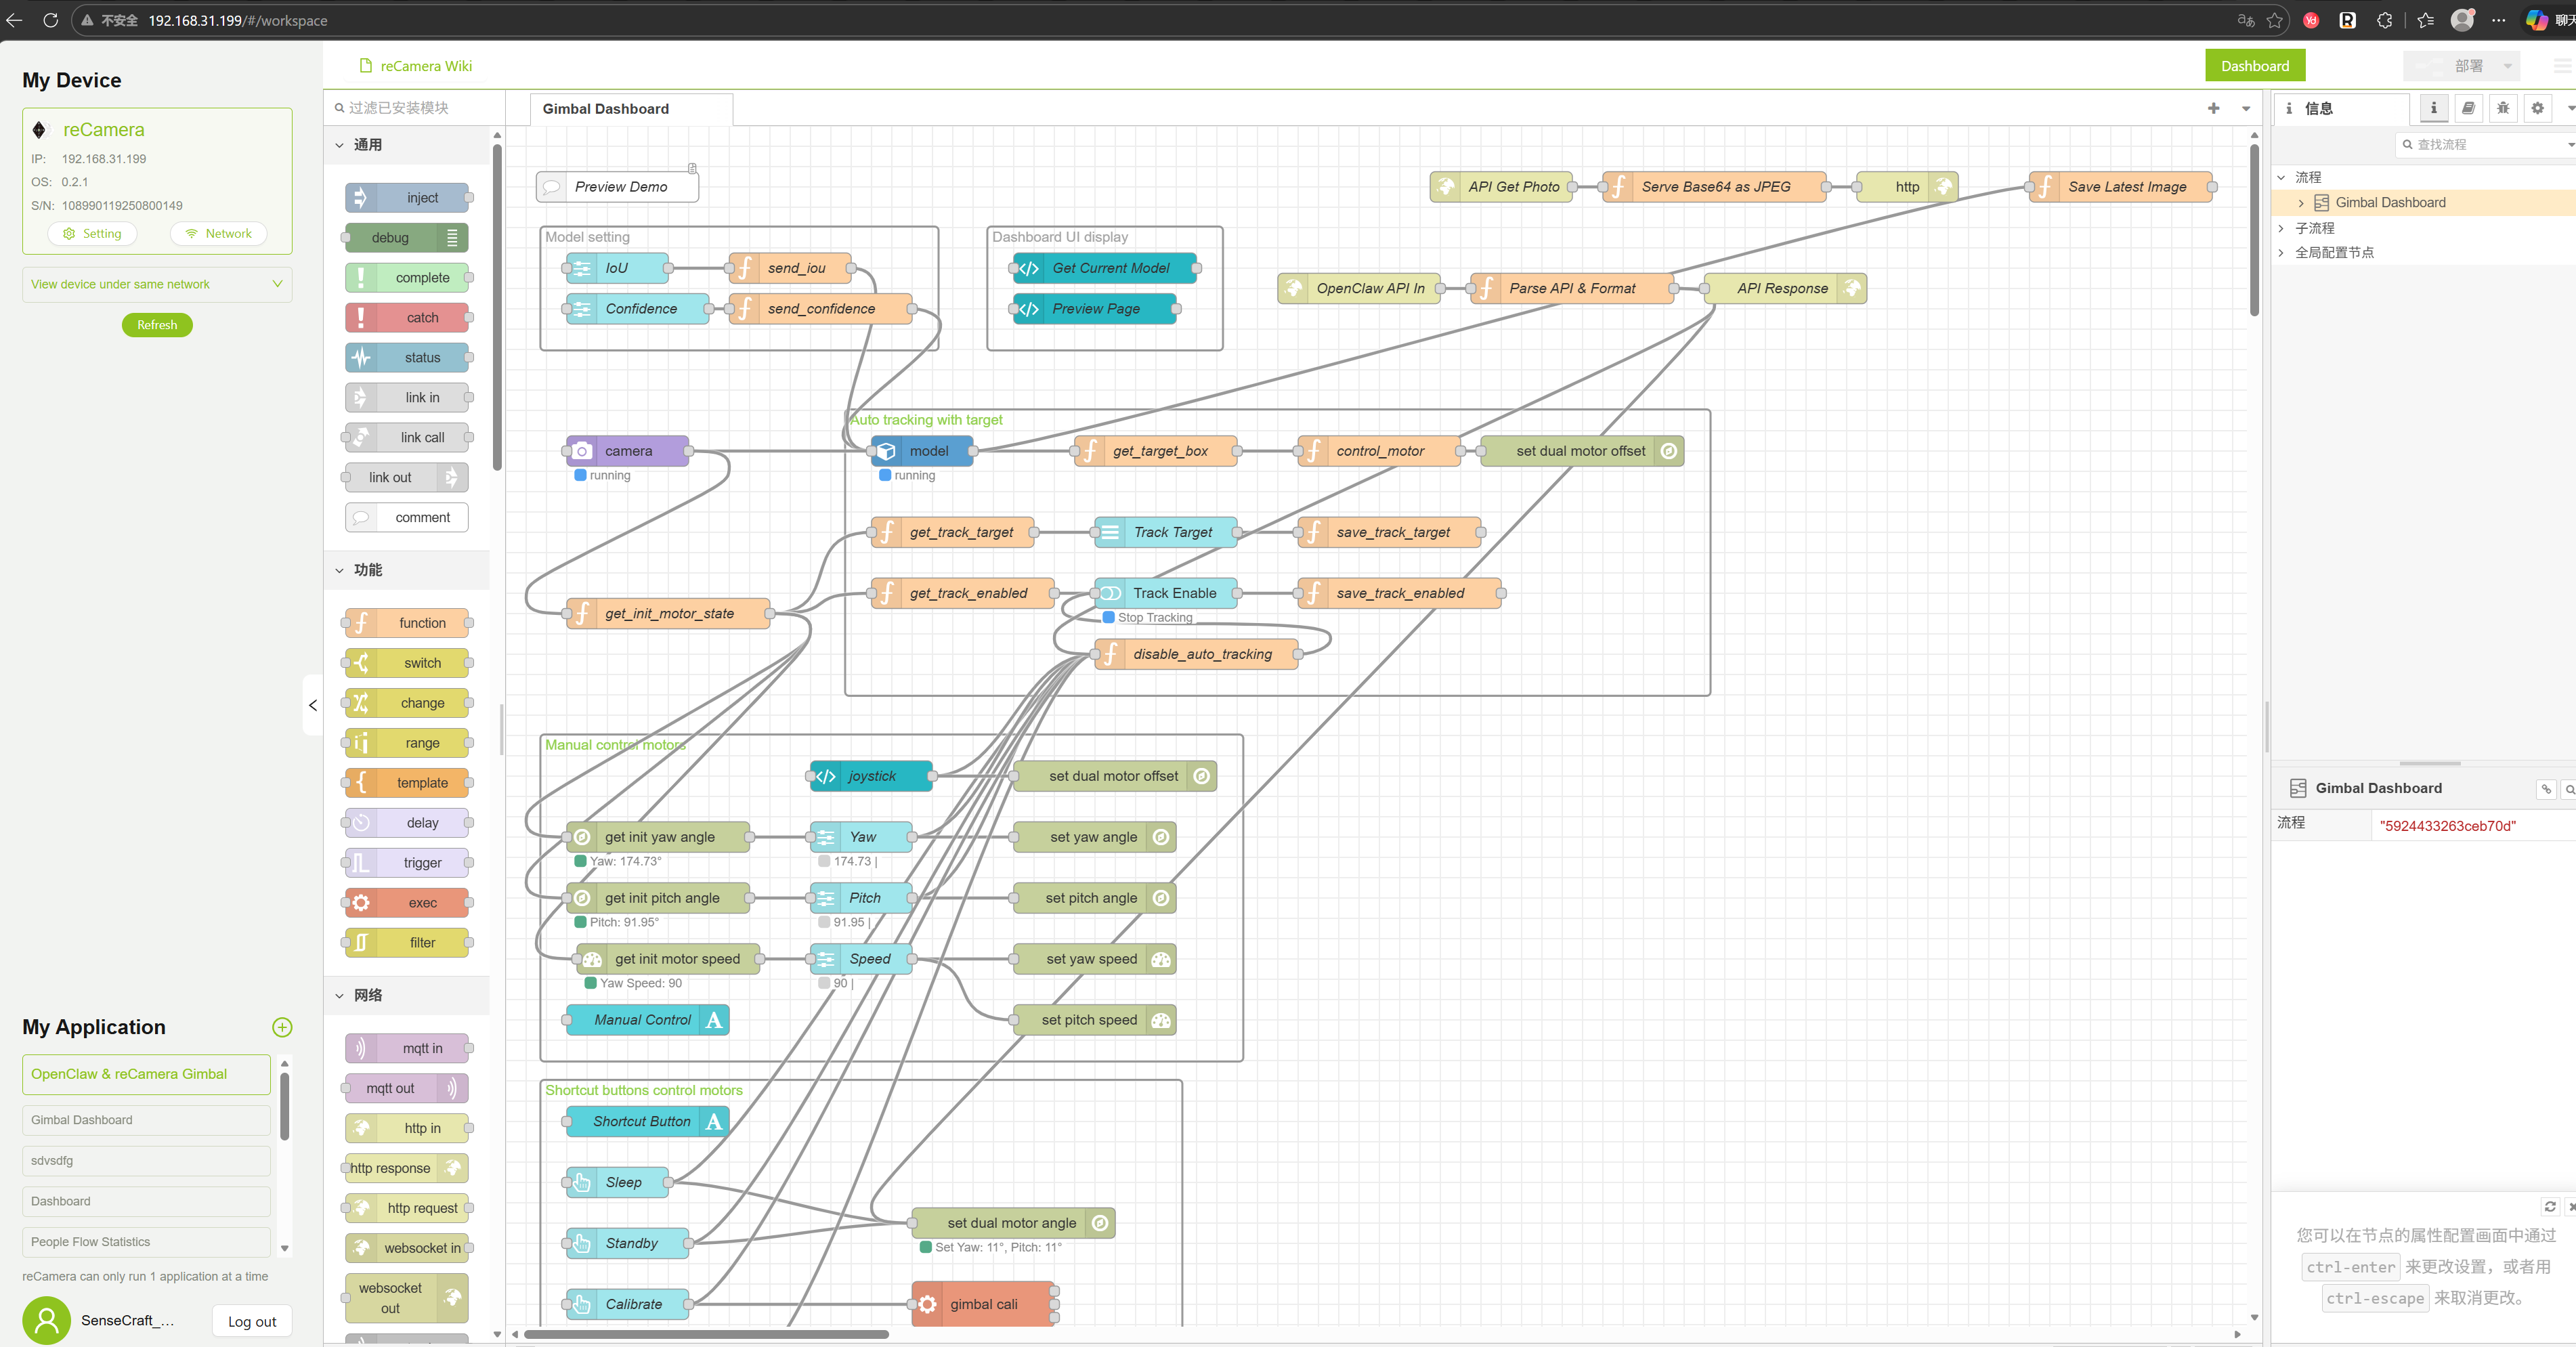Collapse the left device panel arrow
This screenshot has width=2576, height=1347.
[313, 705]
